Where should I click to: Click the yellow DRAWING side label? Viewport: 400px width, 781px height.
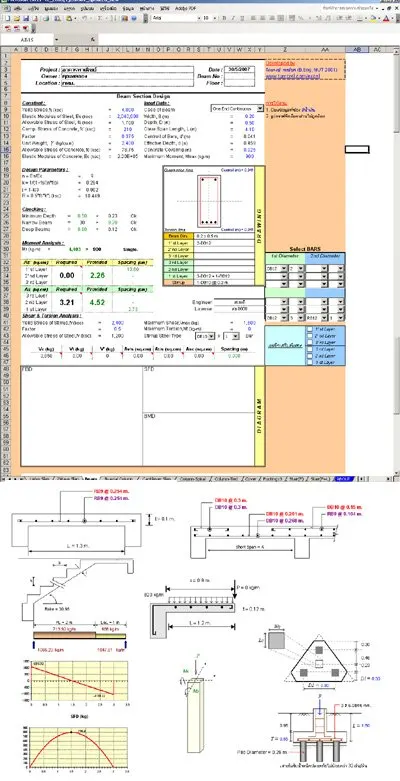259,225
